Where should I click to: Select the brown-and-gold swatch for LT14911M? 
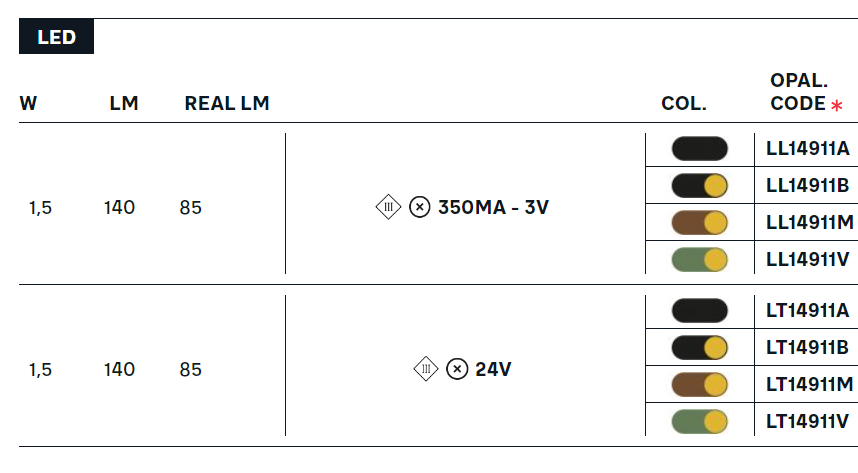click(699, 385)
